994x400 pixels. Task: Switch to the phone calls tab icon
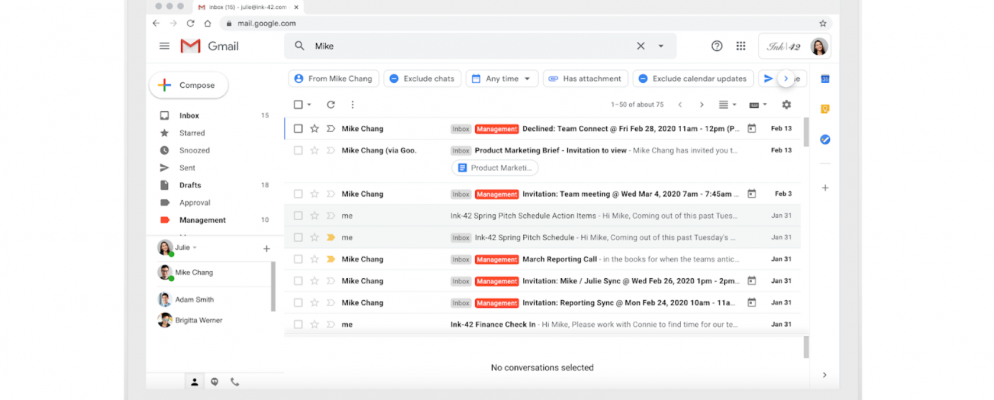point(235,382)
